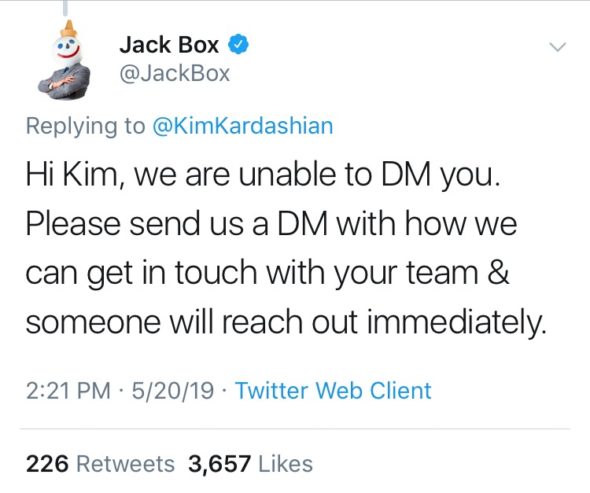The height and width of the screenshot is (493, 590).
Task: Open the Jack Box display name
Action: pos(169,45)
